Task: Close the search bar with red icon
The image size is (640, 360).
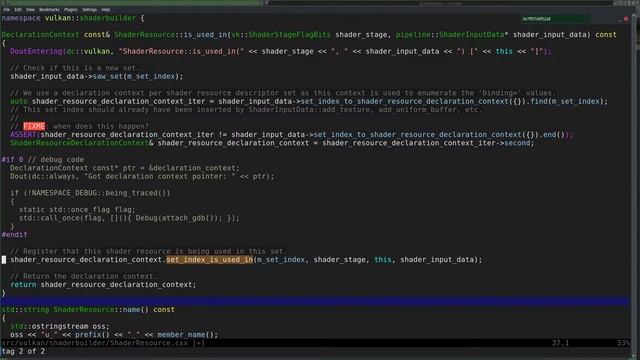Action: pyautogui.click(x=626, y=19)
